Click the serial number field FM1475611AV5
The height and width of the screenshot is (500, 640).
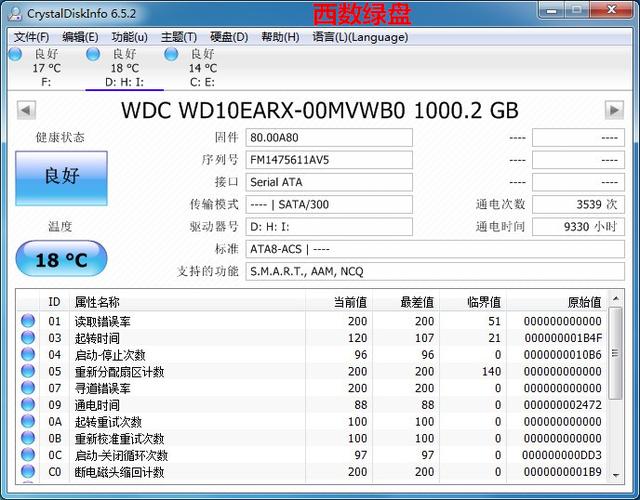pyautogui.click(x=329, y=160)
